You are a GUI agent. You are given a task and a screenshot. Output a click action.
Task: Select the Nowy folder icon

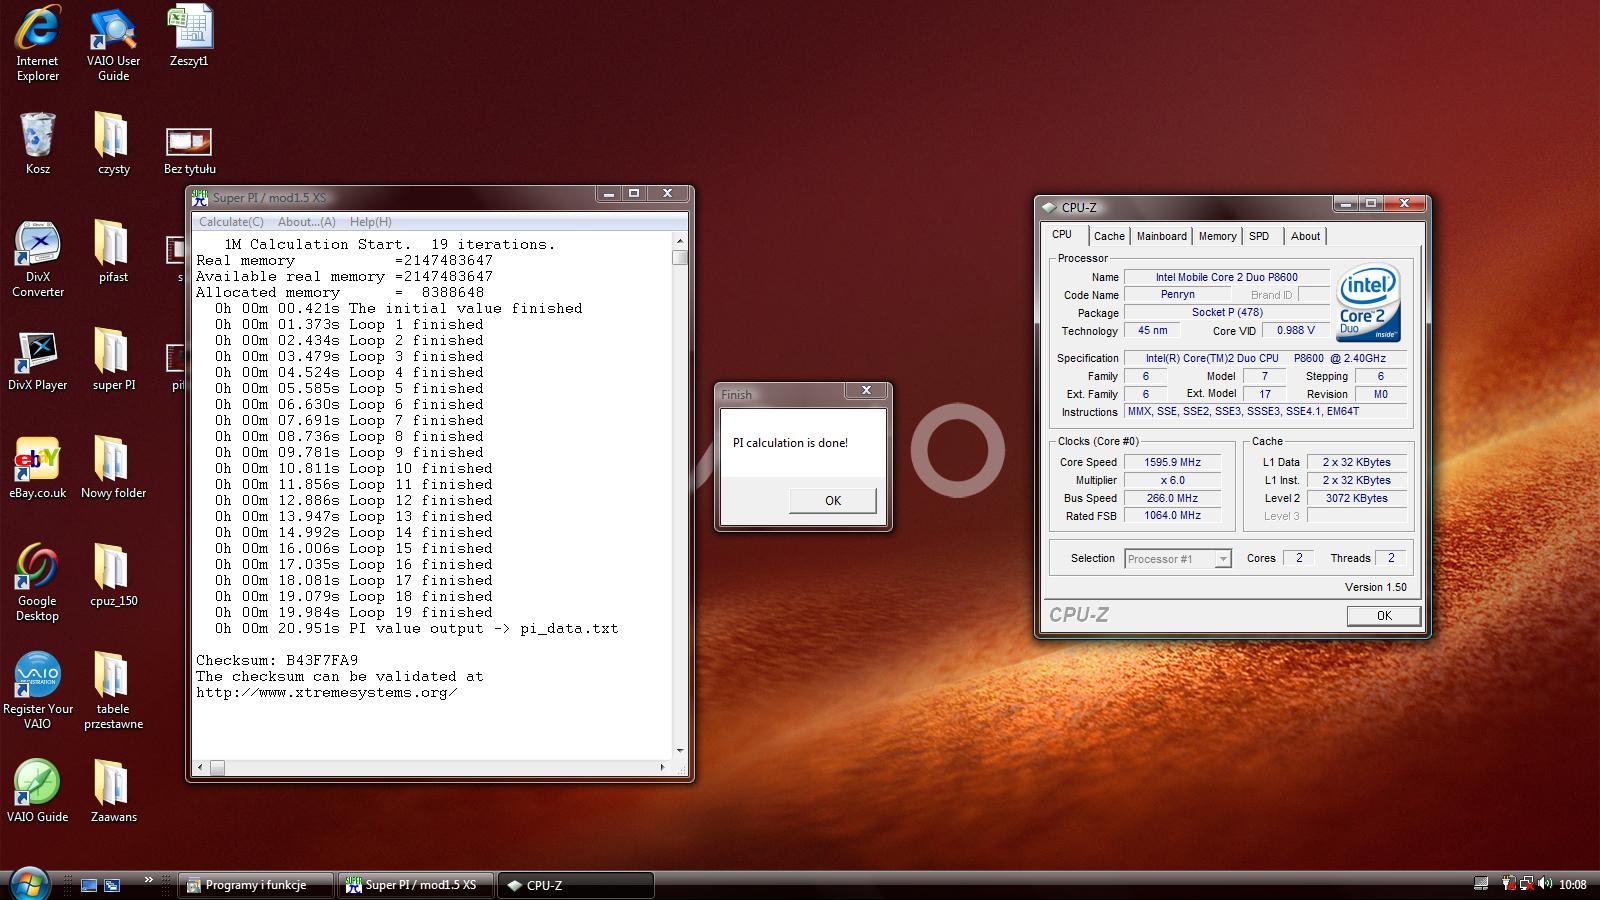pos(113,467)
